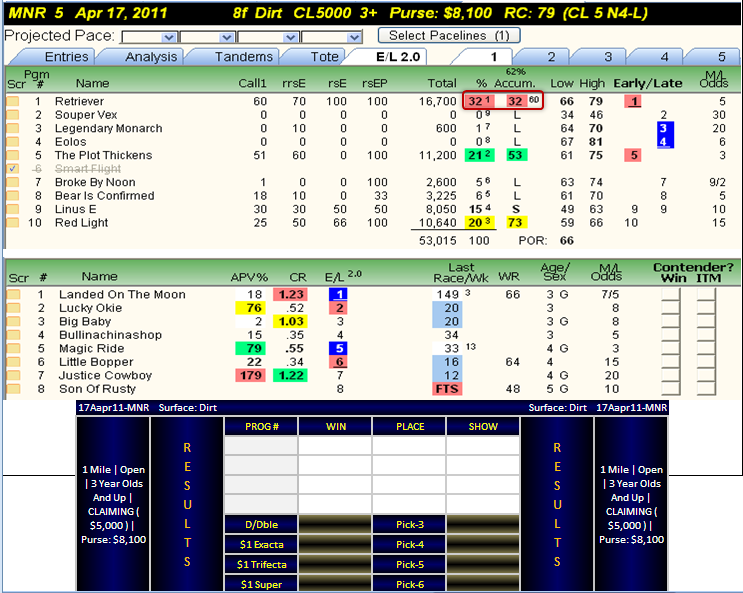Click The Plot Thickens horse name
The height and width of the screenshot is (593, 743).
103,155
